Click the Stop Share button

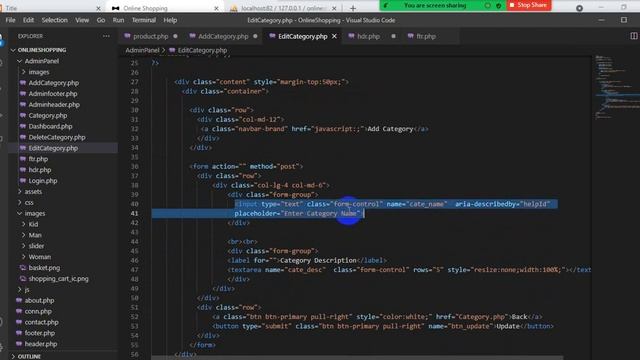[x=529, y=5]
